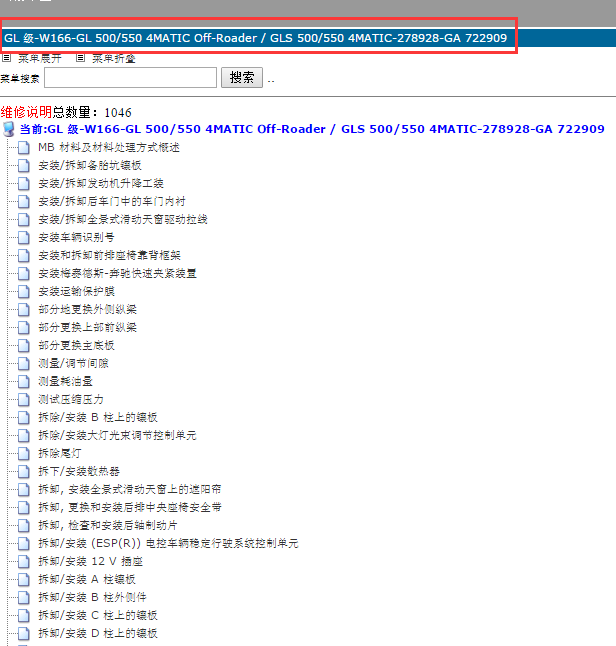
Task: Open 拆卸, 检查和安装后轴制动片
Action: [108, 525]
